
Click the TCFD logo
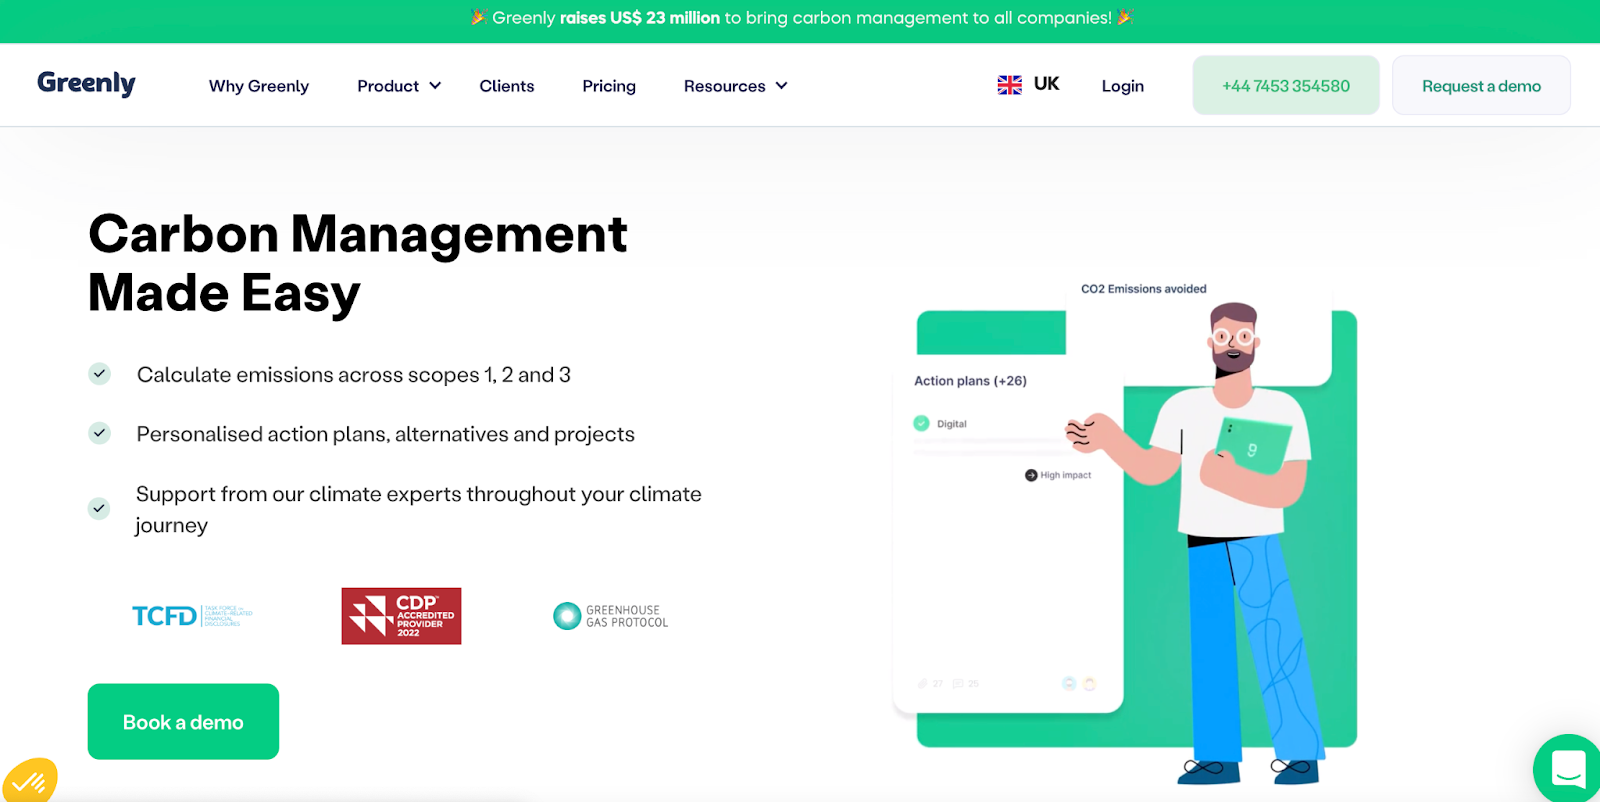pos(192,615)
